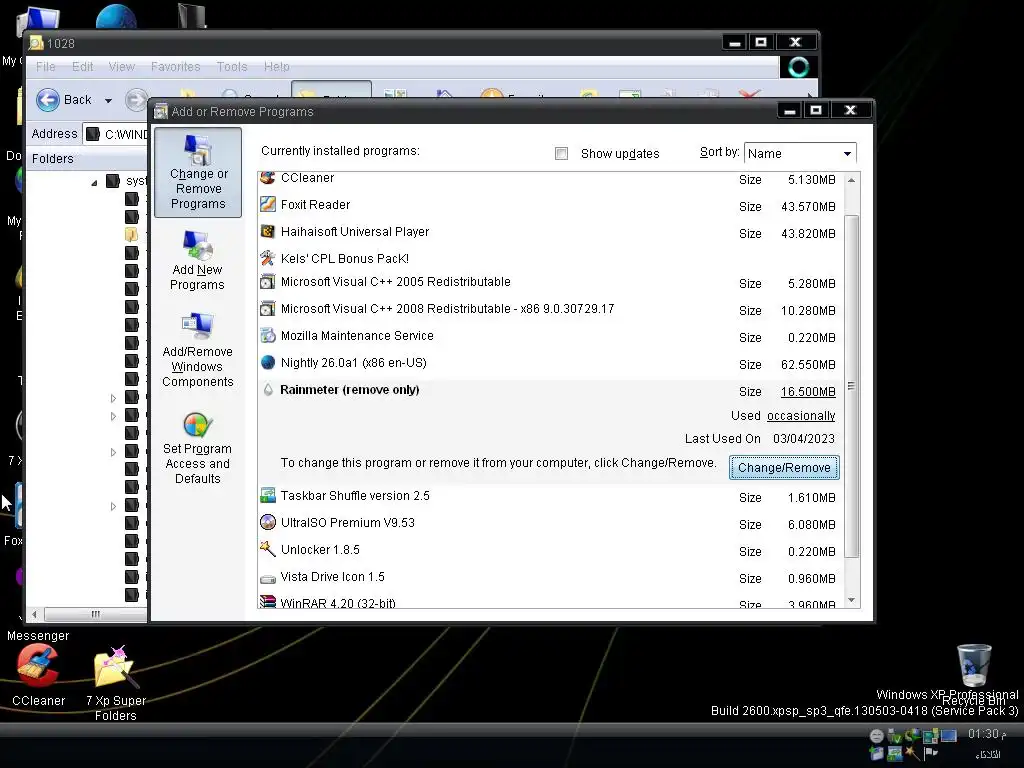The image size is (1024, 768).
Task: Open the Sort by Name dropdown
Action: point(800,153)
